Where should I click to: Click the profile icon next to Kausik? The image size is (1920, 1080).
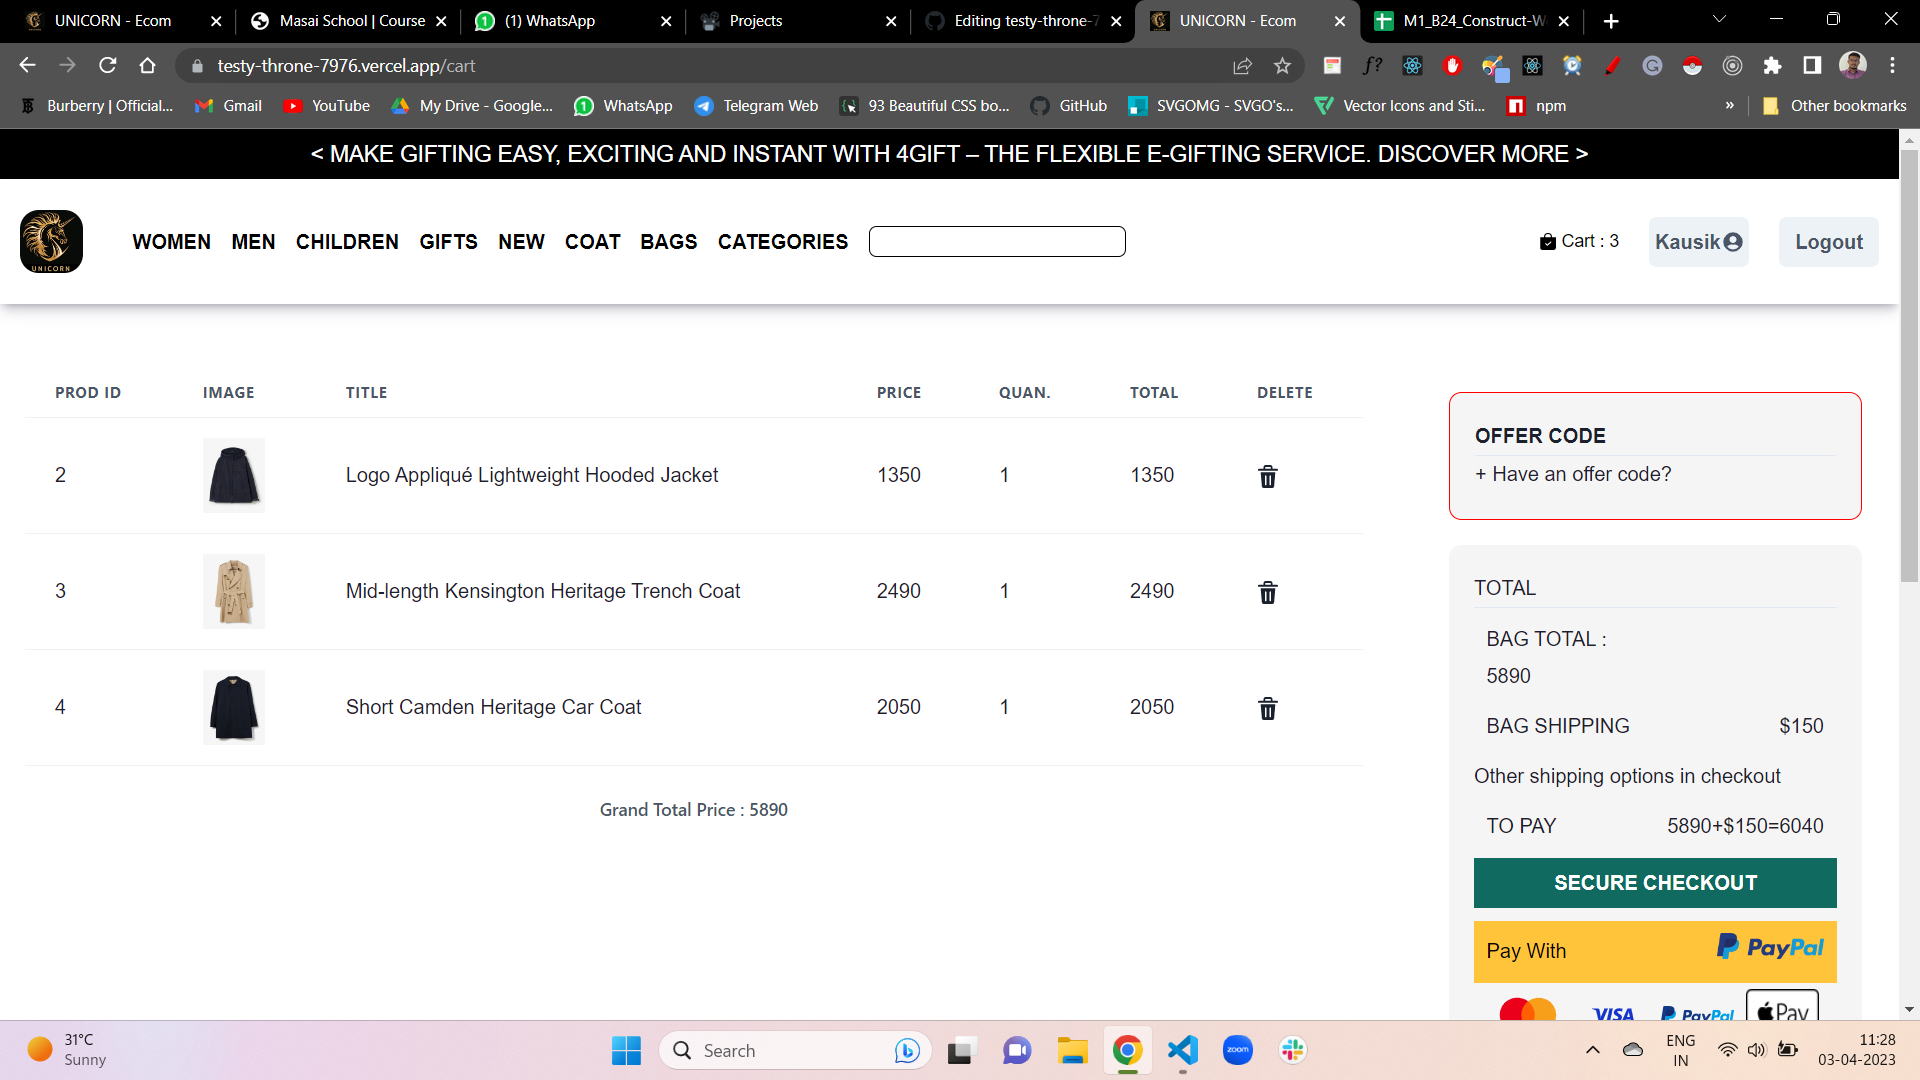[x=1731, y=241]
